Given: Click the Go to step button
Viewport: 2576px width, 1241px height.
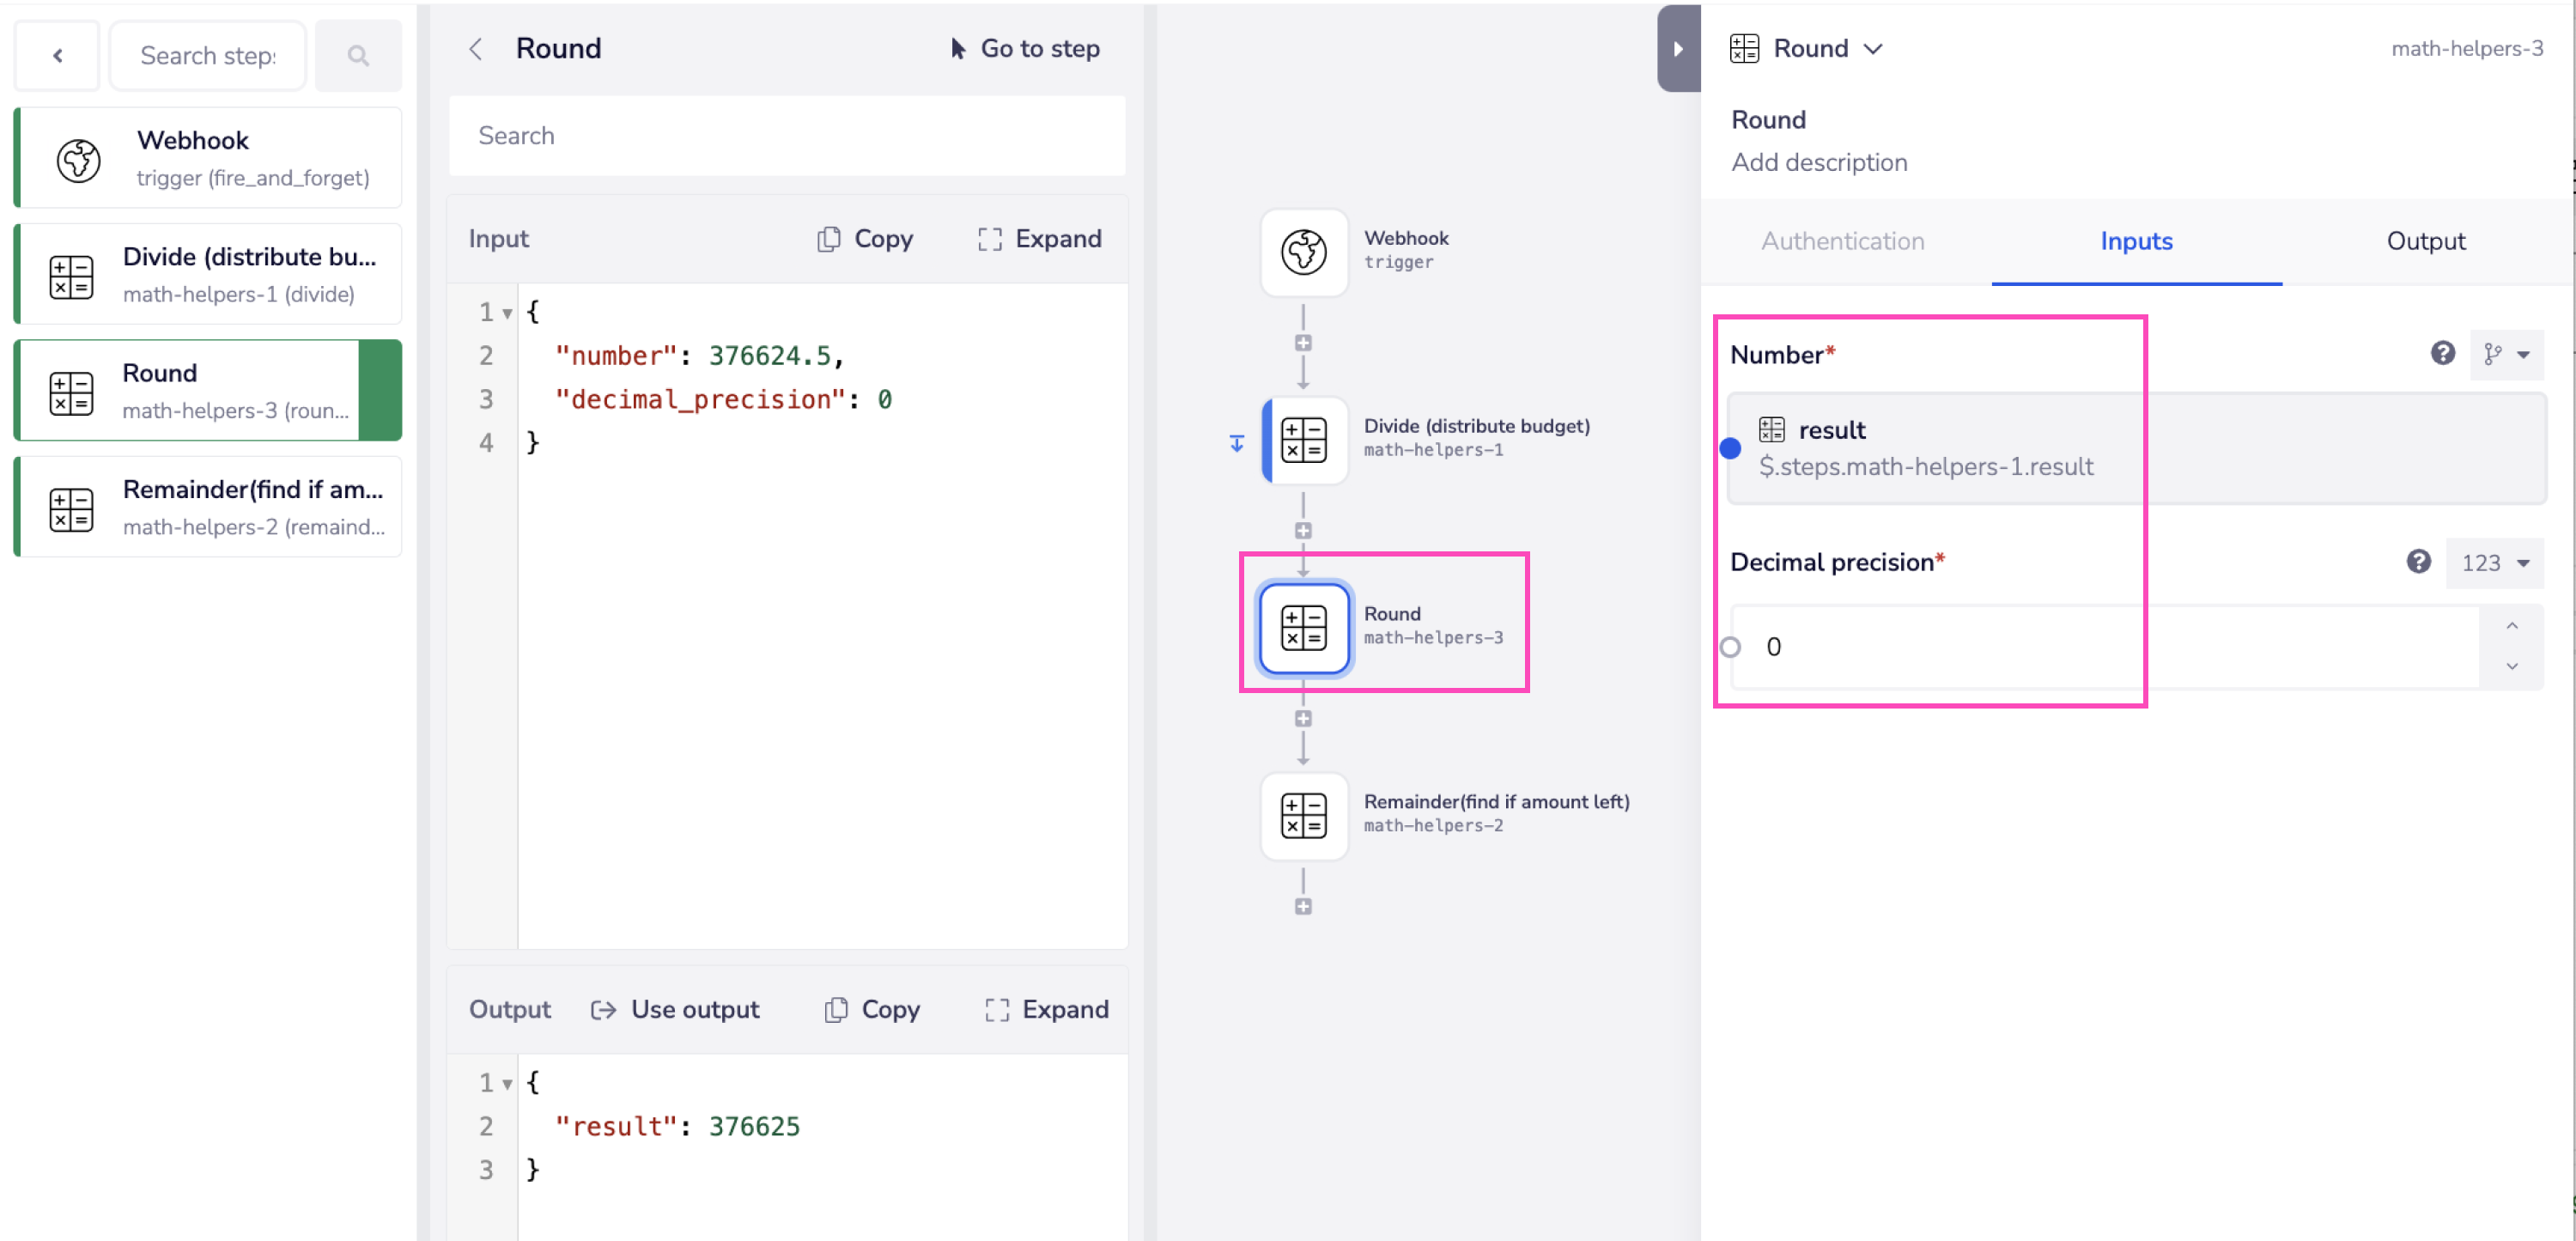Looking at the screenshot, I should [1024, 48].
